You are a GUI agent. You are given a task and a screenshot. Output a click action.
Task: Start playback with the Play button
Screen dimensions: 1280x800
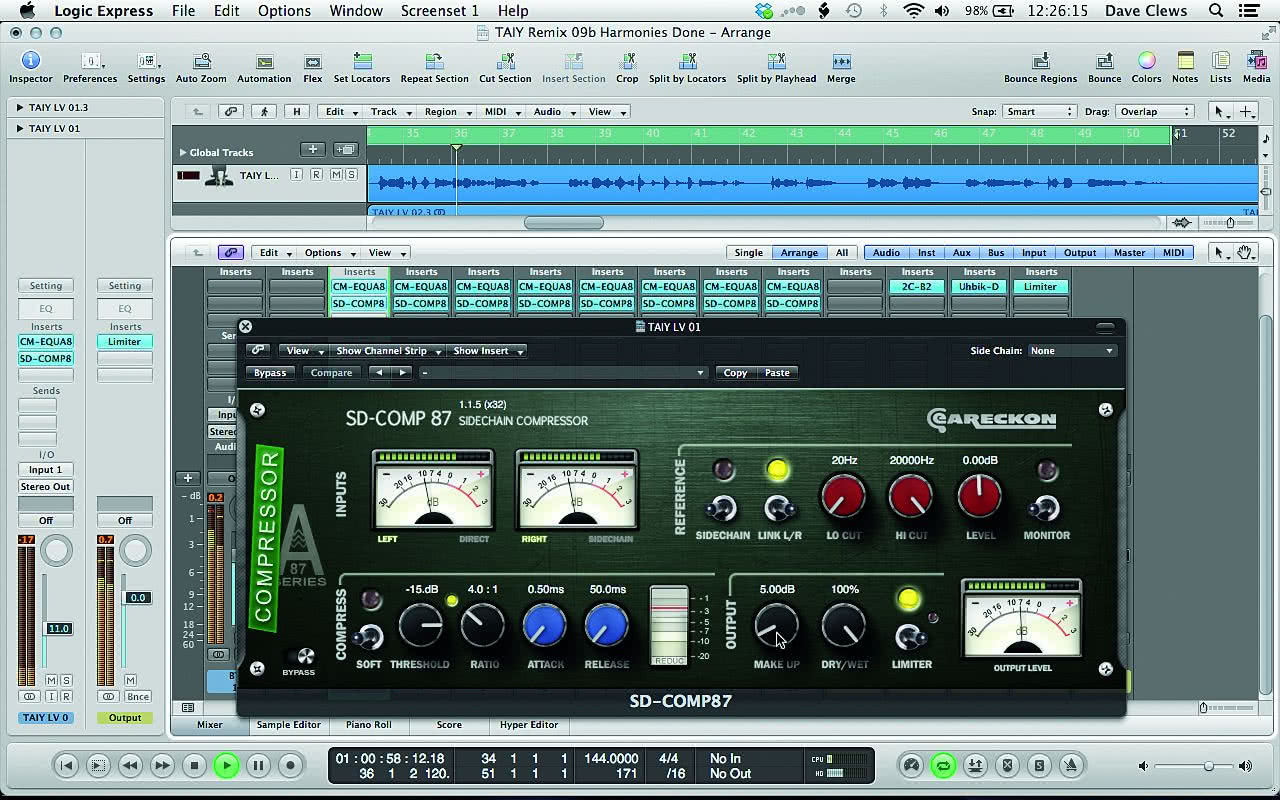pyautogui.click(x=226, y=766)
